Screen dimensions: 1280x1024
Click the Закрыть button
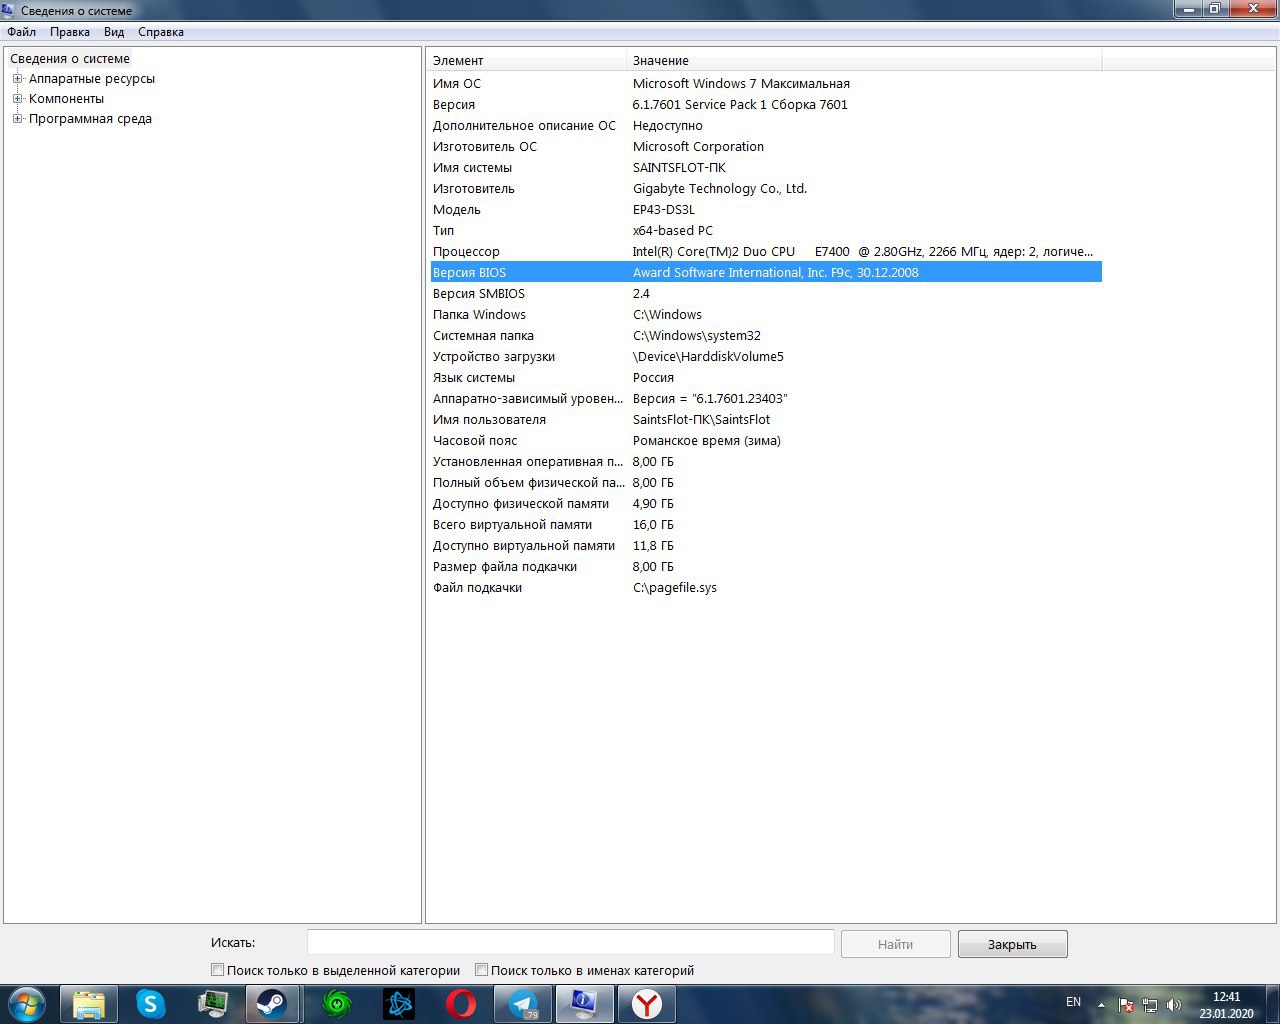1012,944
